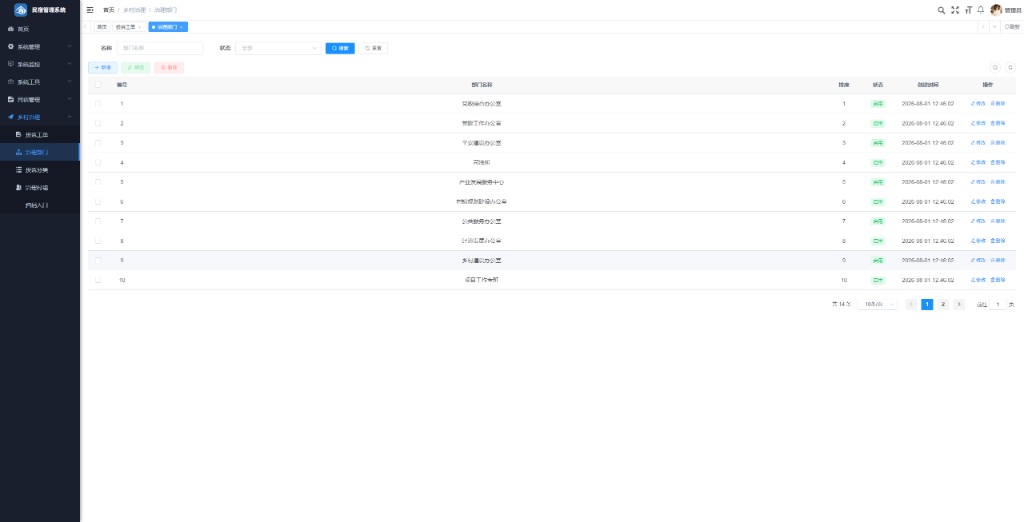The height and width of the screenshot is (522, 1024).
Task: Click the 首页 dashboard icon in sidebar
Action: point(10,29)
